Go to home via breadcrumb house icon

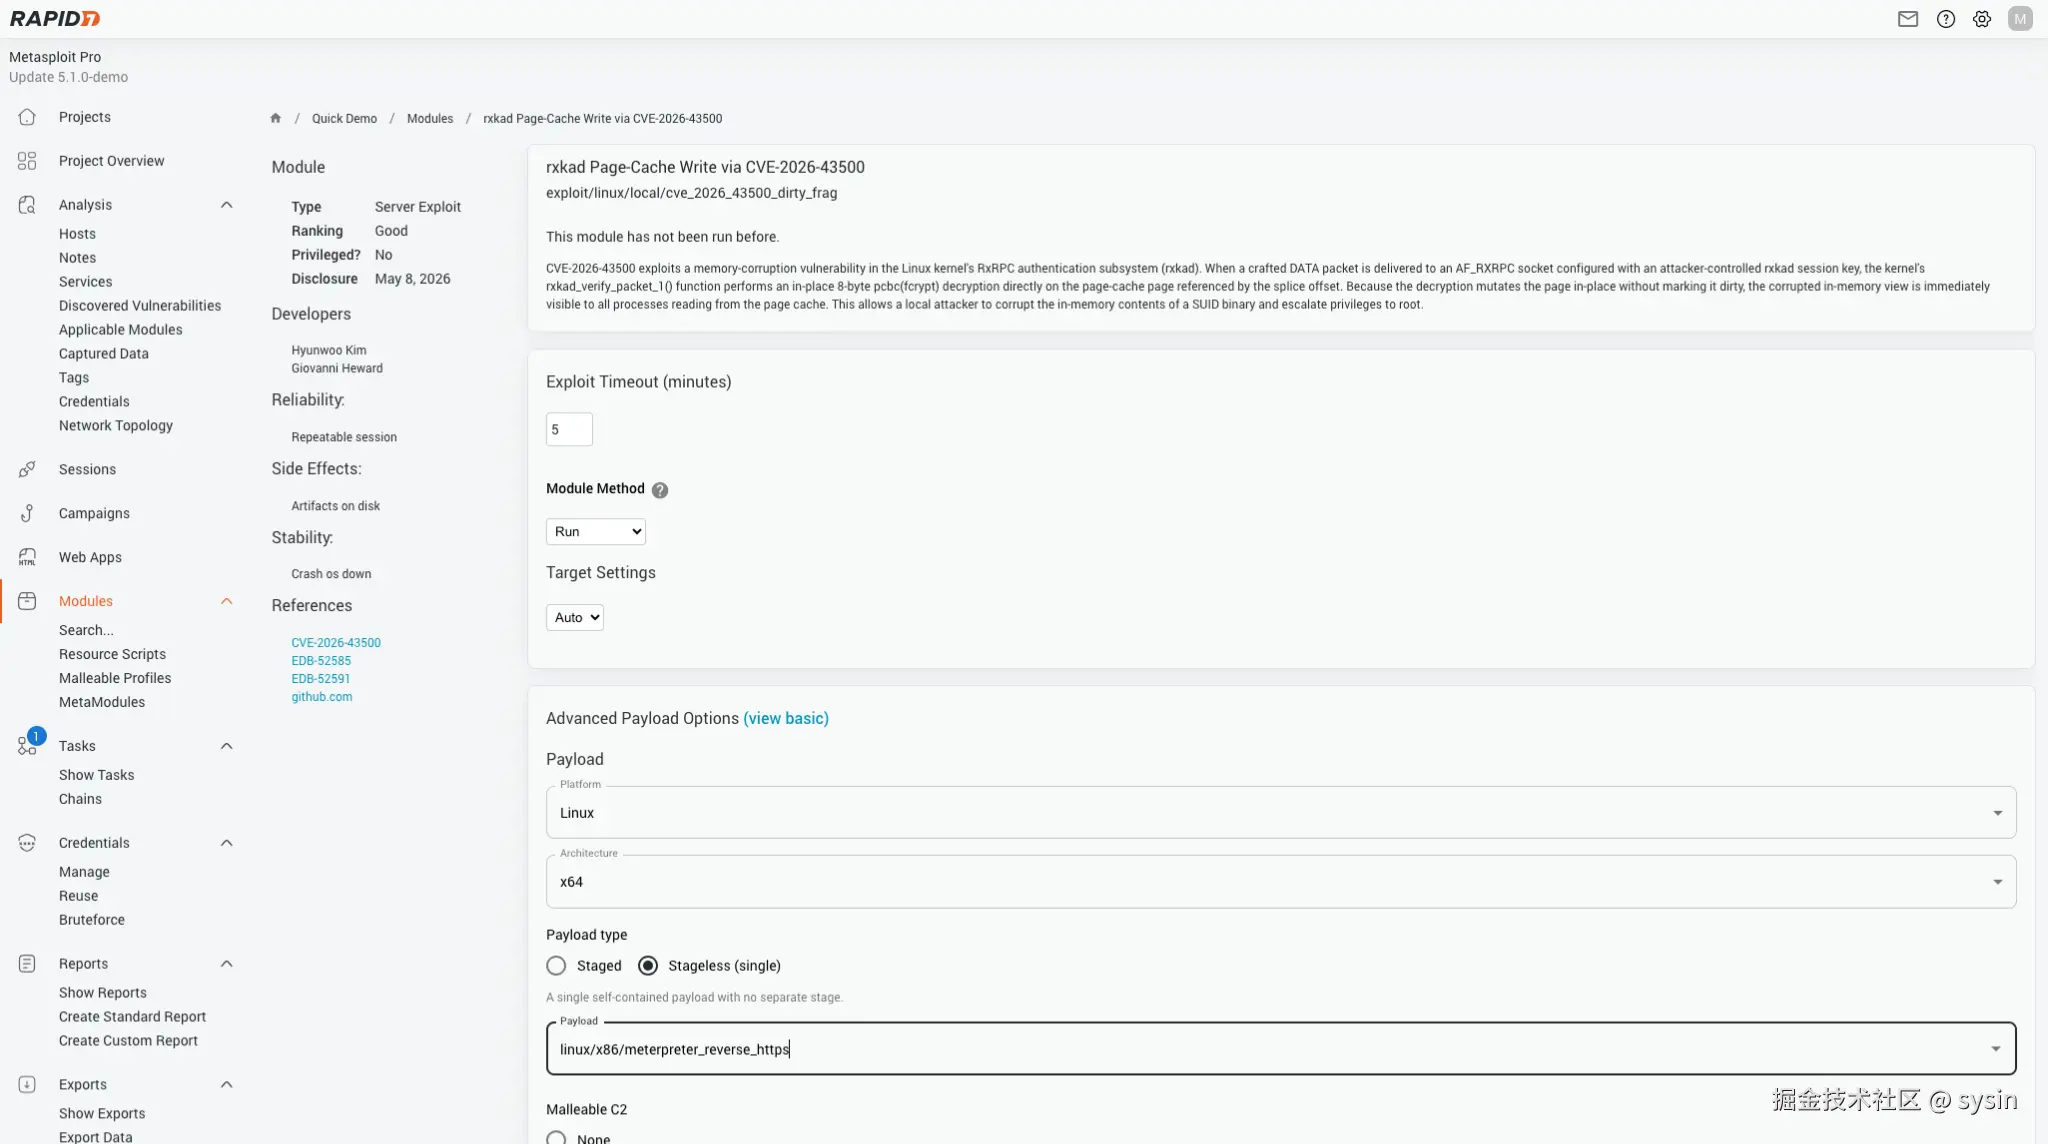(276, 118)
